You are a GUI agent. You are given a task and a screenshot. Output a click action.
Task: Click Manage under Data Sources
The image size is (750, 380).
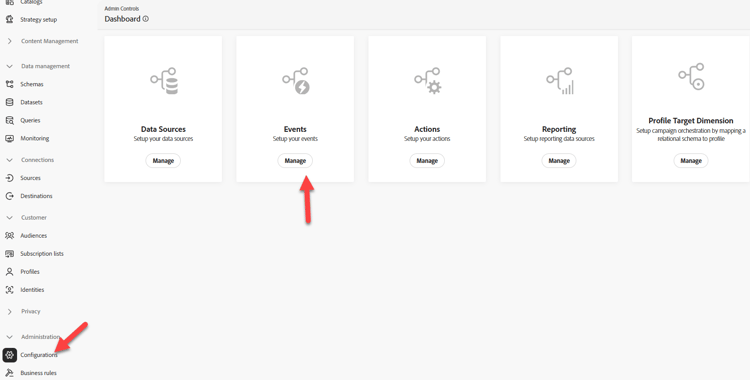163,161
